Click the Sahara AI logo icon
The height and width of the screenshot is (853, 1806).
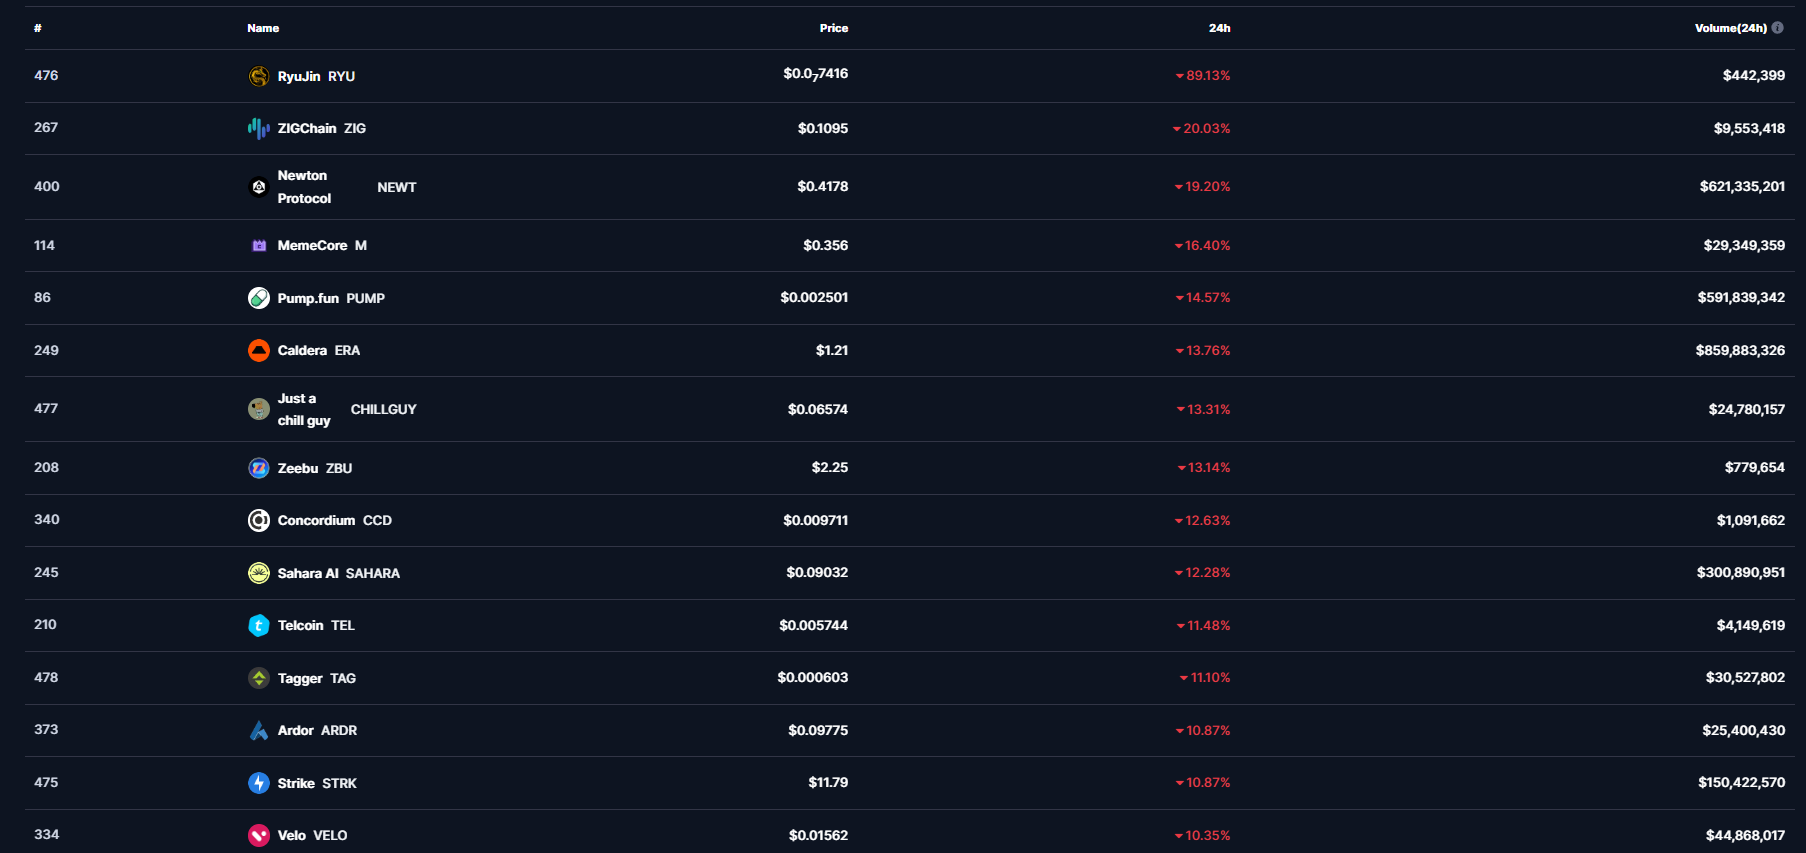coord(259,573)
